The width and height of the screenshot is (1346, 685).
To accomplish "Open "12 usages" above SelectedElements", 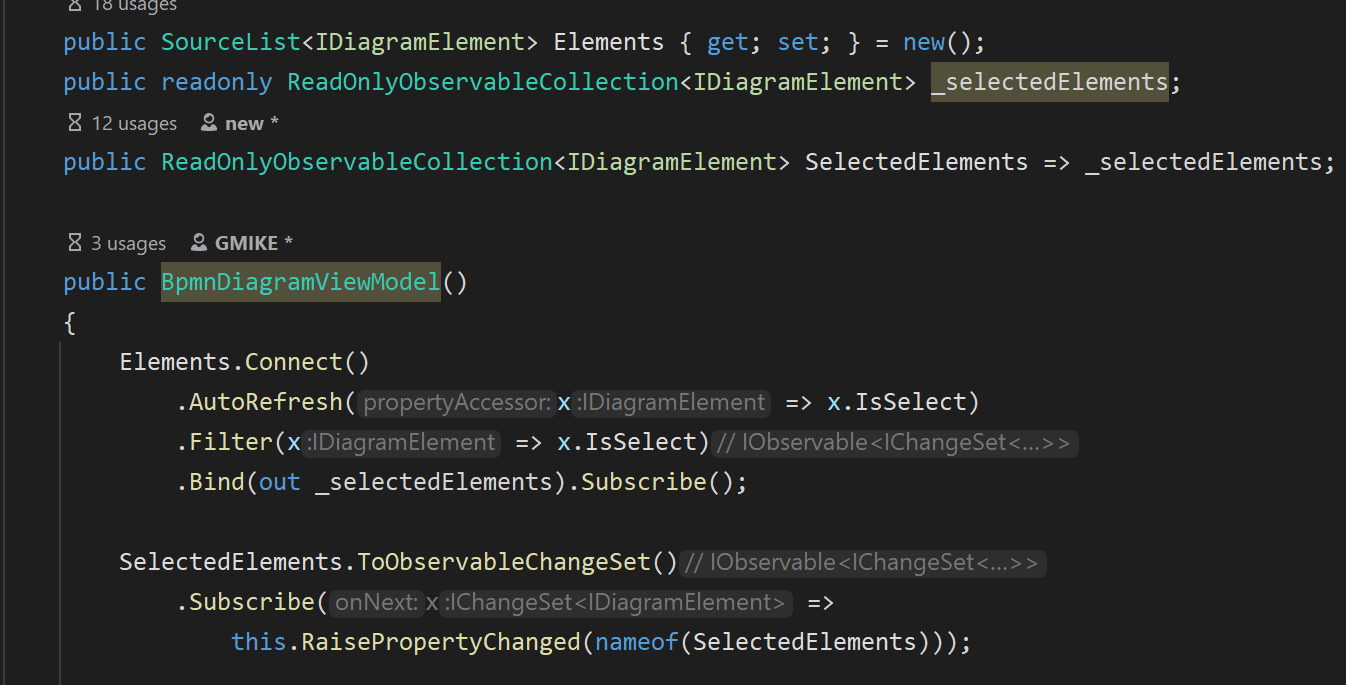I will pyautogui.click(x=134, y=122).
